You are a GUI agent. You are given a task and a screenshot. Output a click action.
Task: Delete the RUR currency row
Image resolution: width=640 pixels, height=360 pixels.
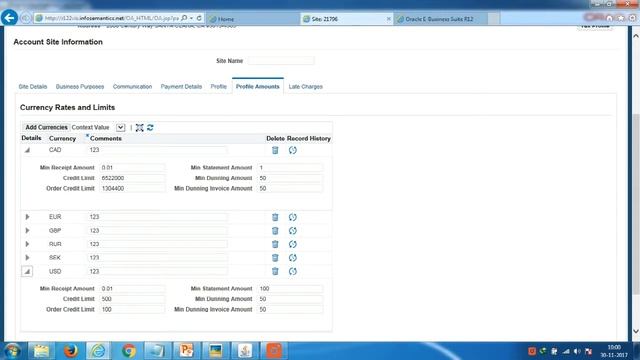275,244
